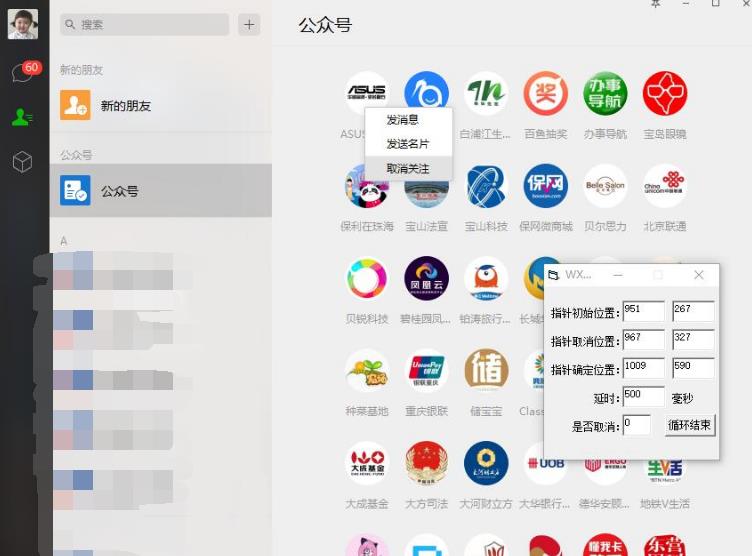Screen dimensions: 752x556
Task: Open the 储宝宝 account icon
Action: 486,371
